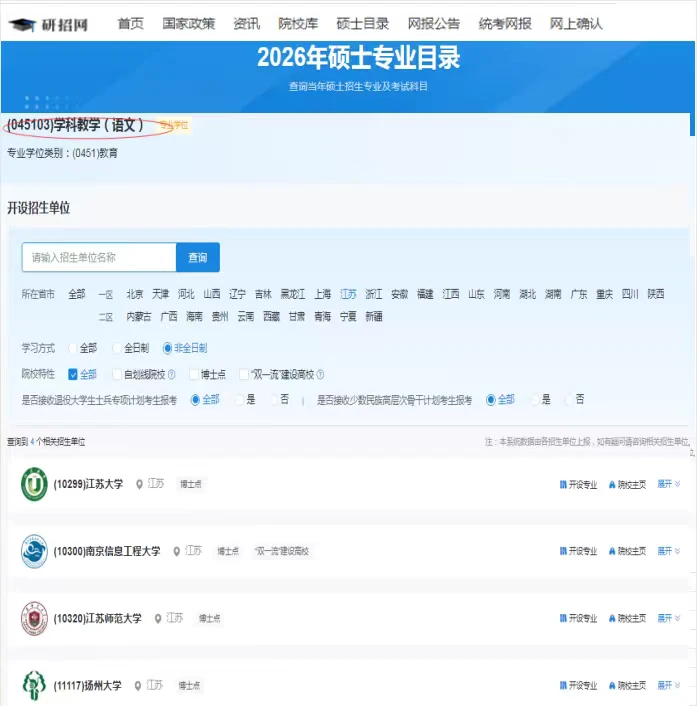This screenshot has width=697, height=706.
Task: Open the 扬州大学 university logo
Action: (34, 685)
